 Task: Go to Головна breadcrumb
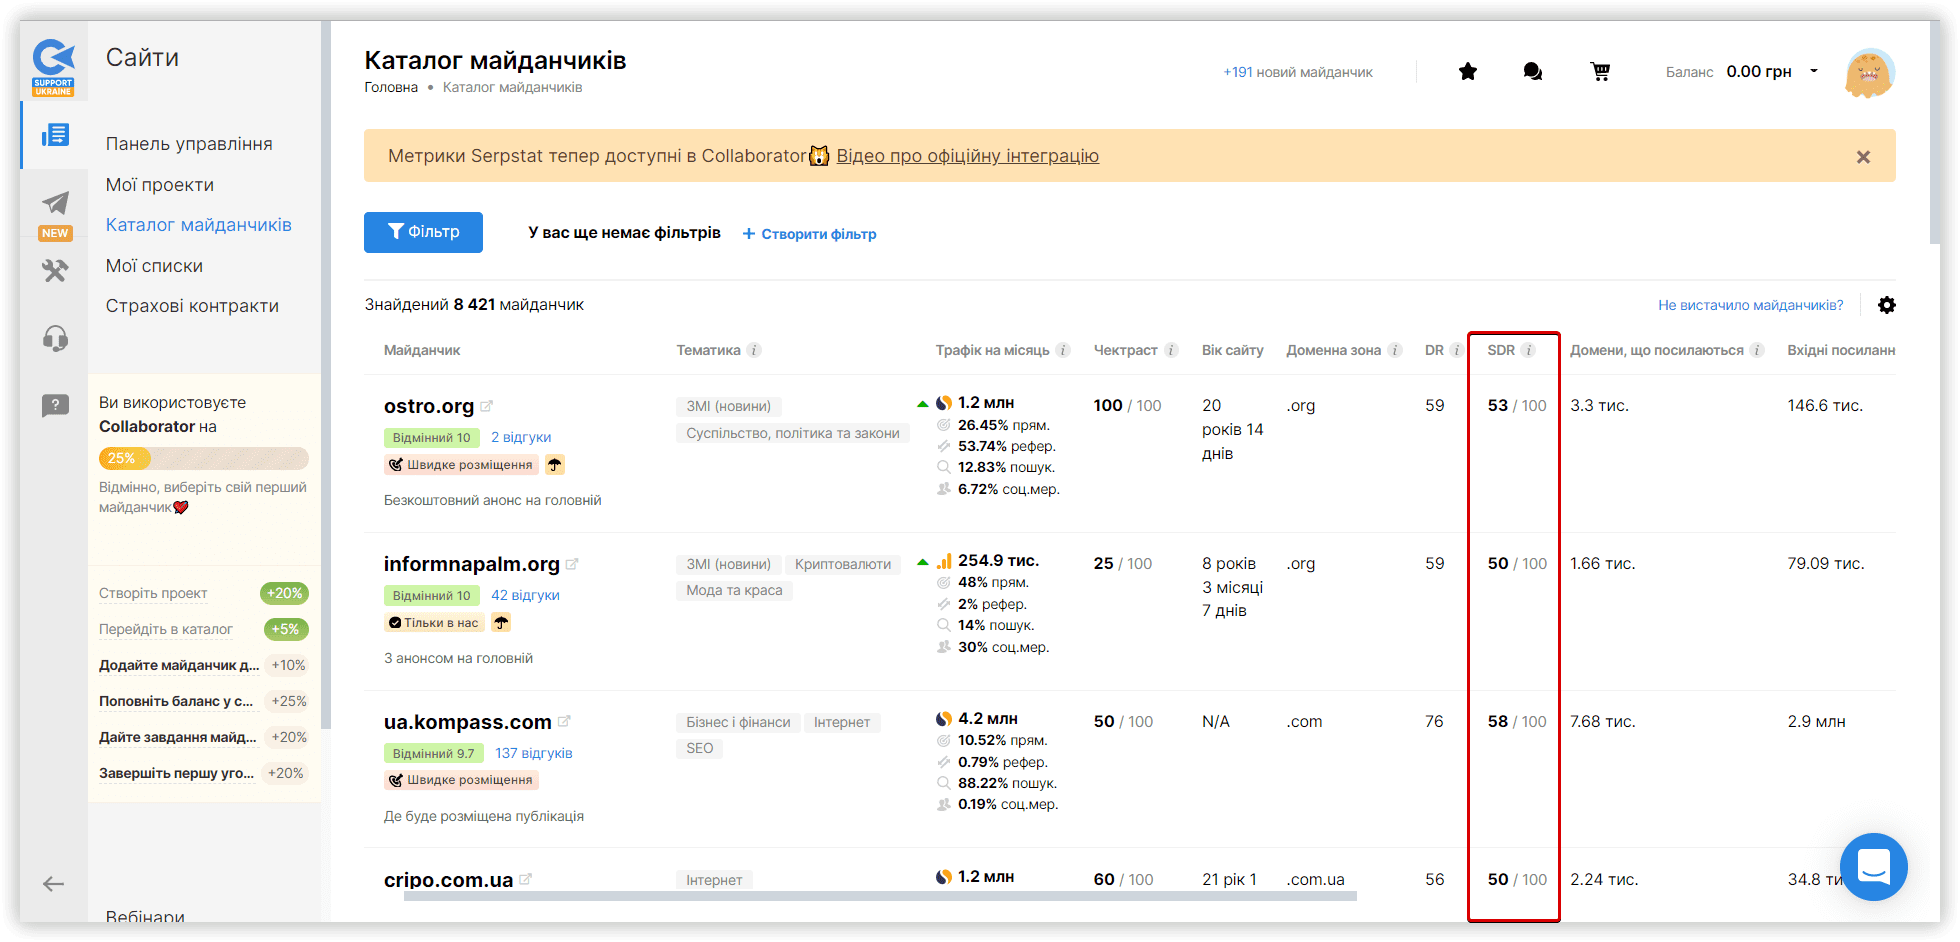click(x=391, y=87)
